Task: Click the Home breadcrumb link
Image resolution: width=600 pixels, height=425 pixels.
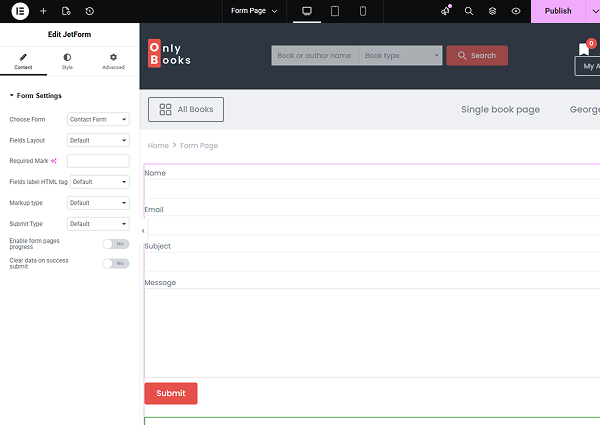Action: pos(158,146)
